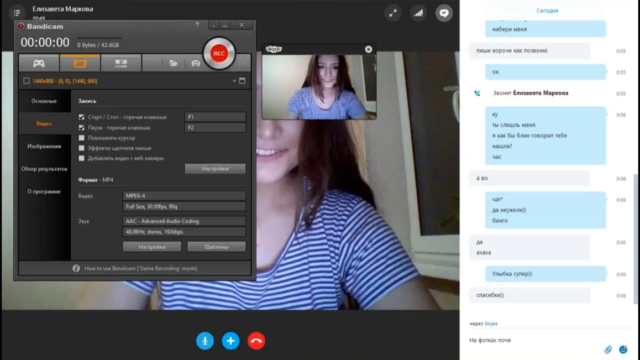640x360 pixels.
Task: Toggle Пауза hotkey checkbox
Action: pos(82,128)
